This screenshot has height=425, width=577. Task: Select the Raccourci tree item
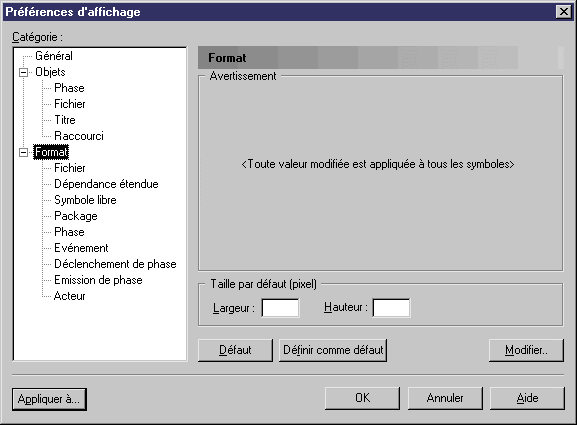79,136
